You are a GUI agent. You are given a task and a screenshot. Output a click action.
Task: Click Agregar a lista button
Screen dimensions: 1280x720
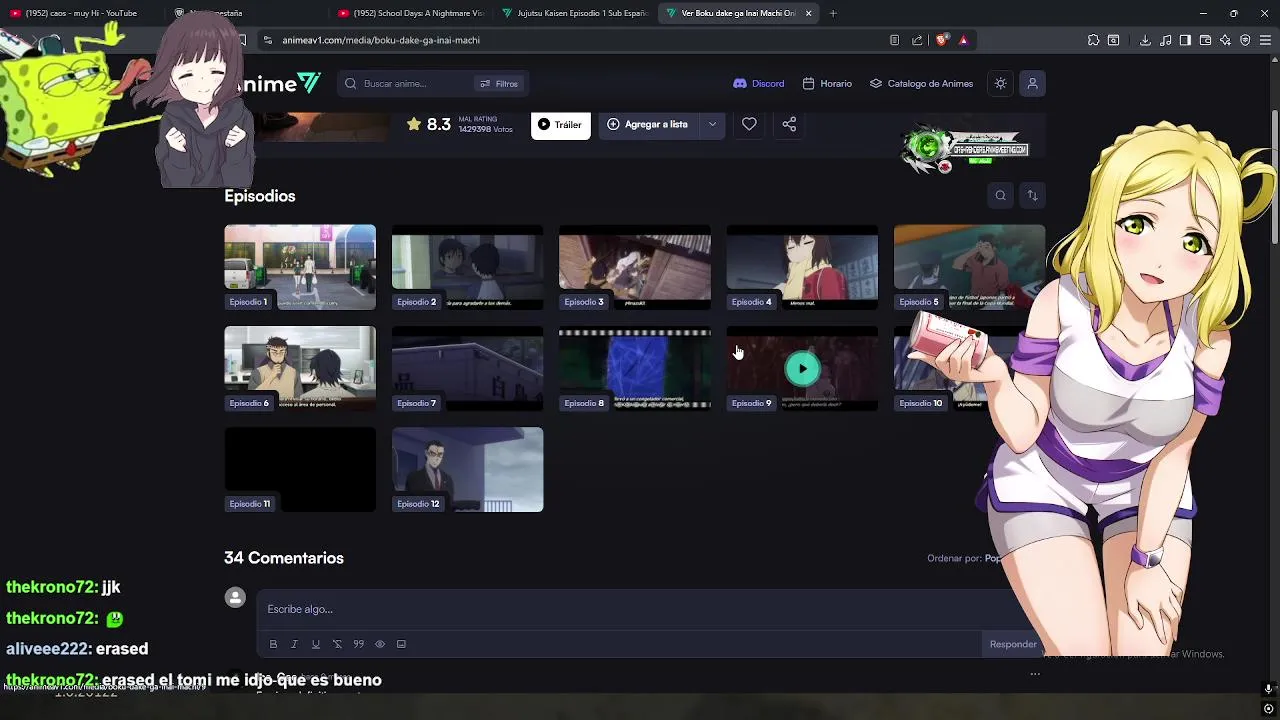pyautogui.click(x=648, y=125)
